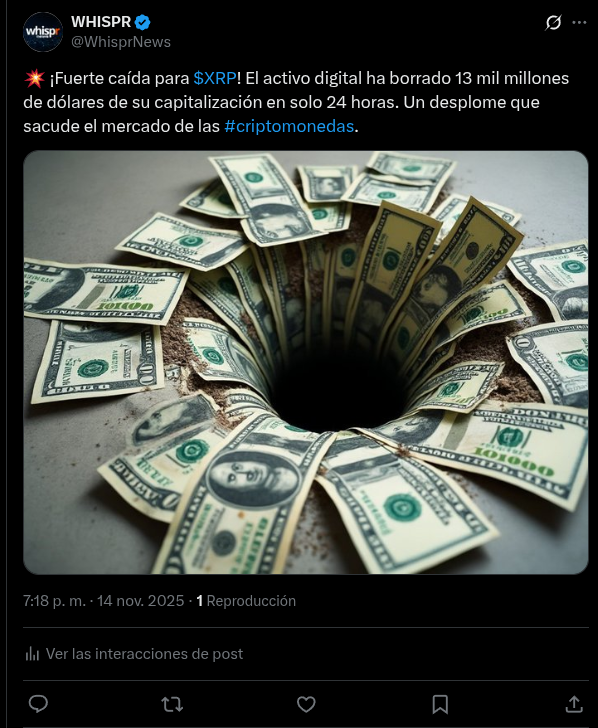Open the Grok explain icon
Image resolution: width=598 pixels, height=728 pixels.
pos(553,22)
